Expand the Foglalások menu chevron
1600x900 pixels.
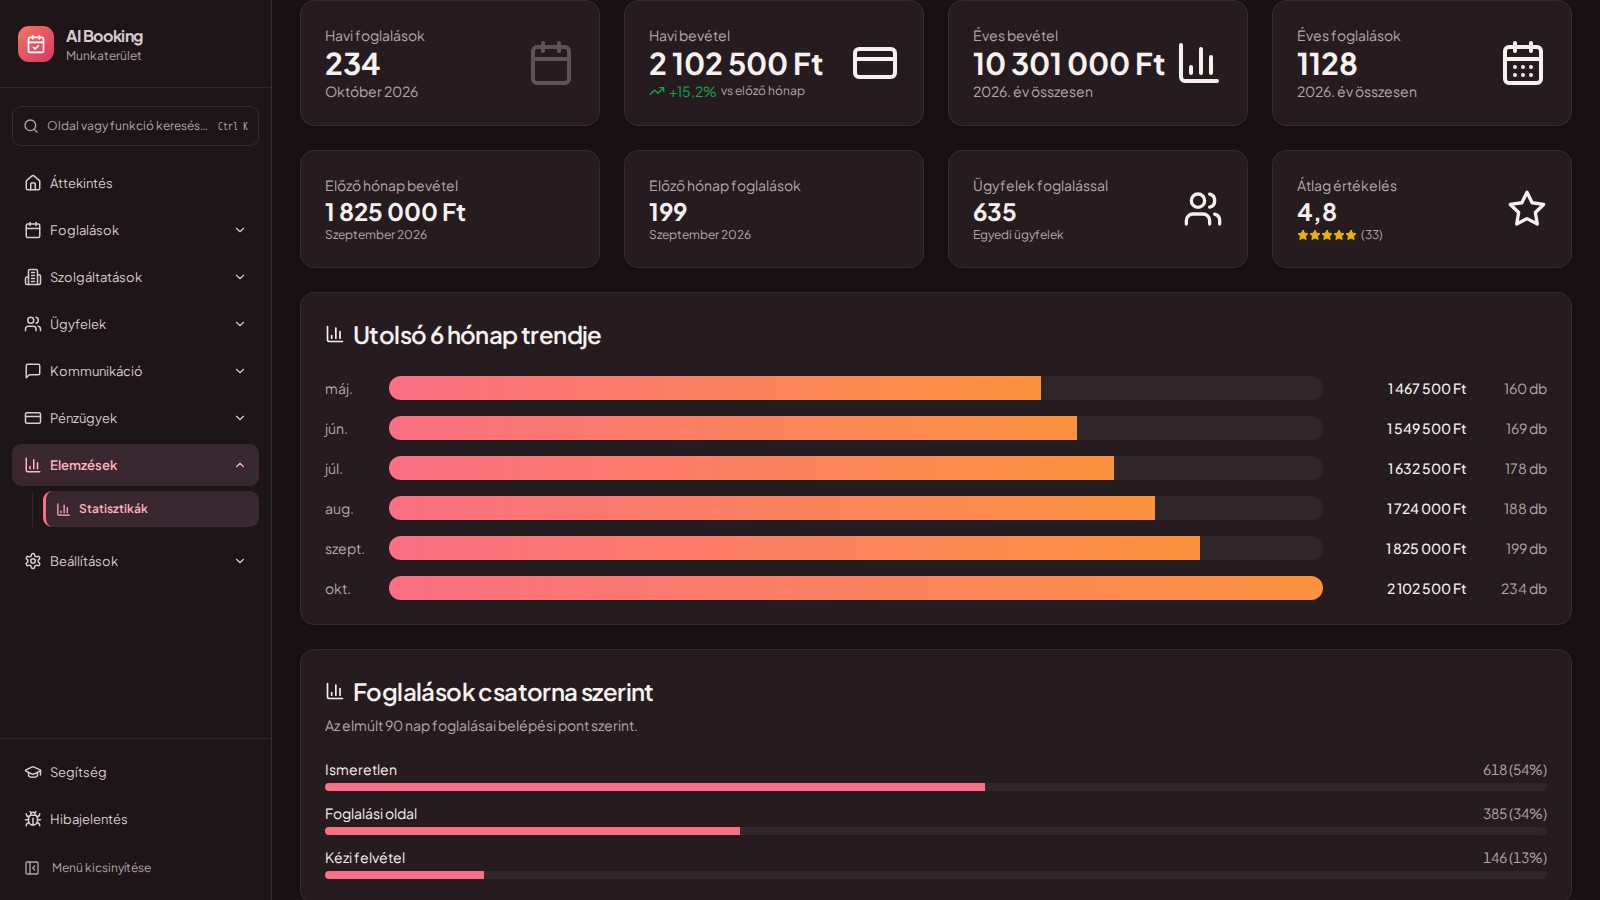[240, 230]
